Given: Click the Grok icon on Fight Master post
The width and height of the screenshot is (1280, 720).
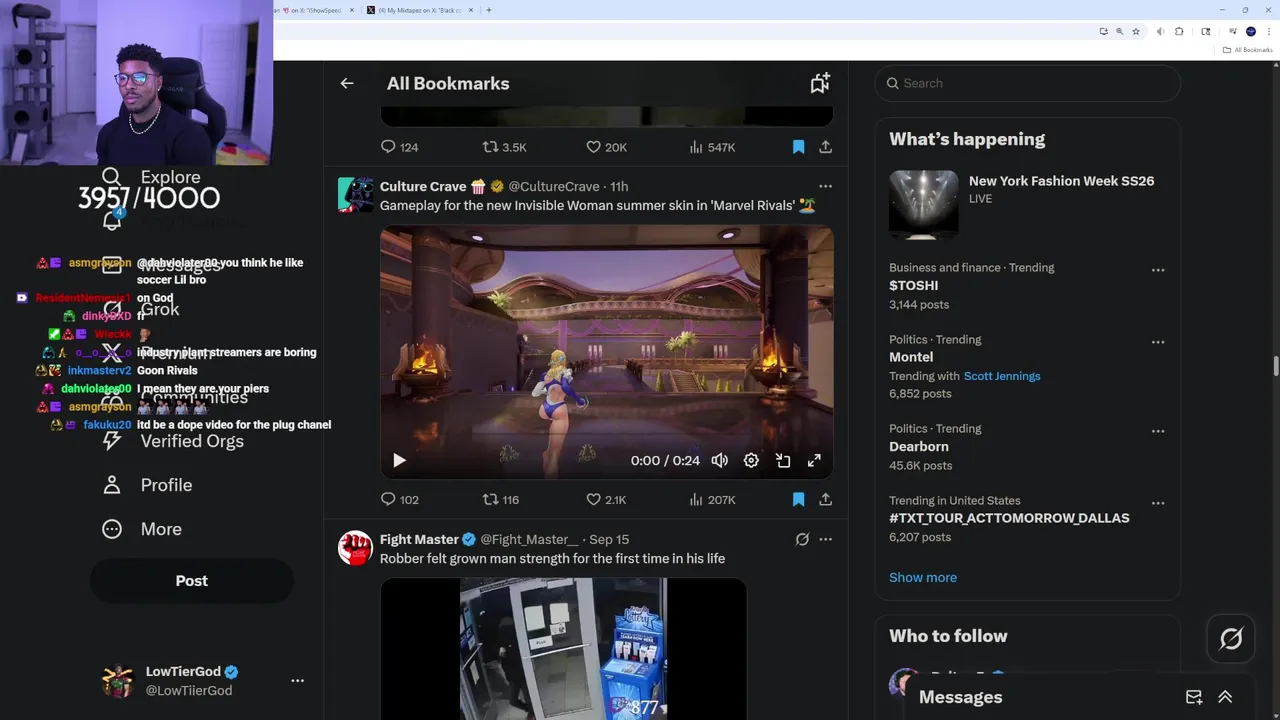Looking at the screenshot, I should click(802, 539).
